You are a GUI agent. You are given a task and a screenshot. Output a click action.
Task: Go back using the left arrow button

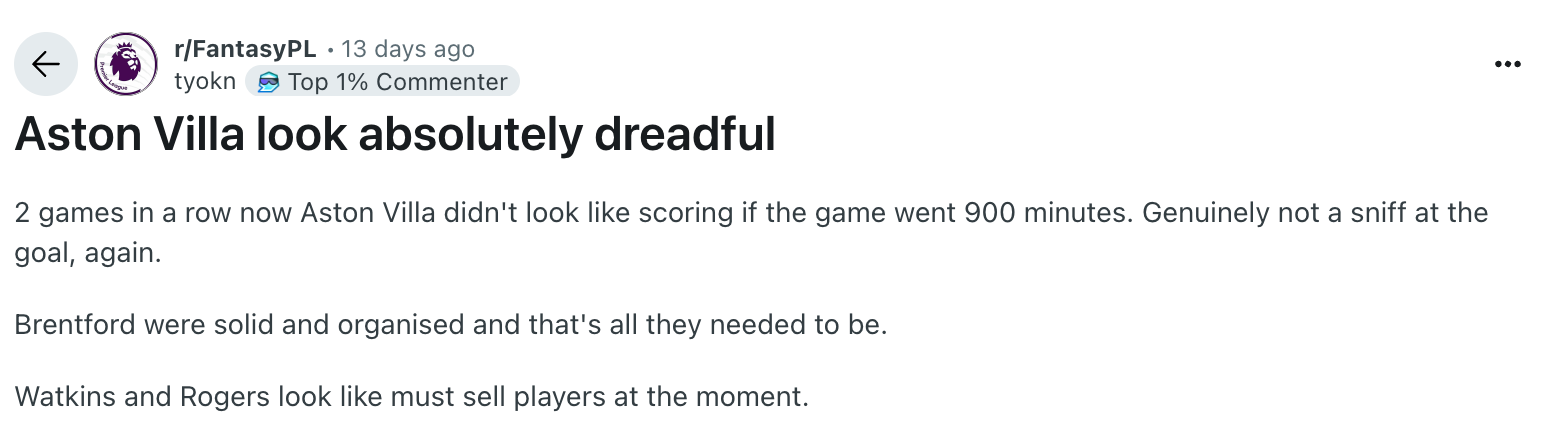pyautogui.click(x=45, y=64)
